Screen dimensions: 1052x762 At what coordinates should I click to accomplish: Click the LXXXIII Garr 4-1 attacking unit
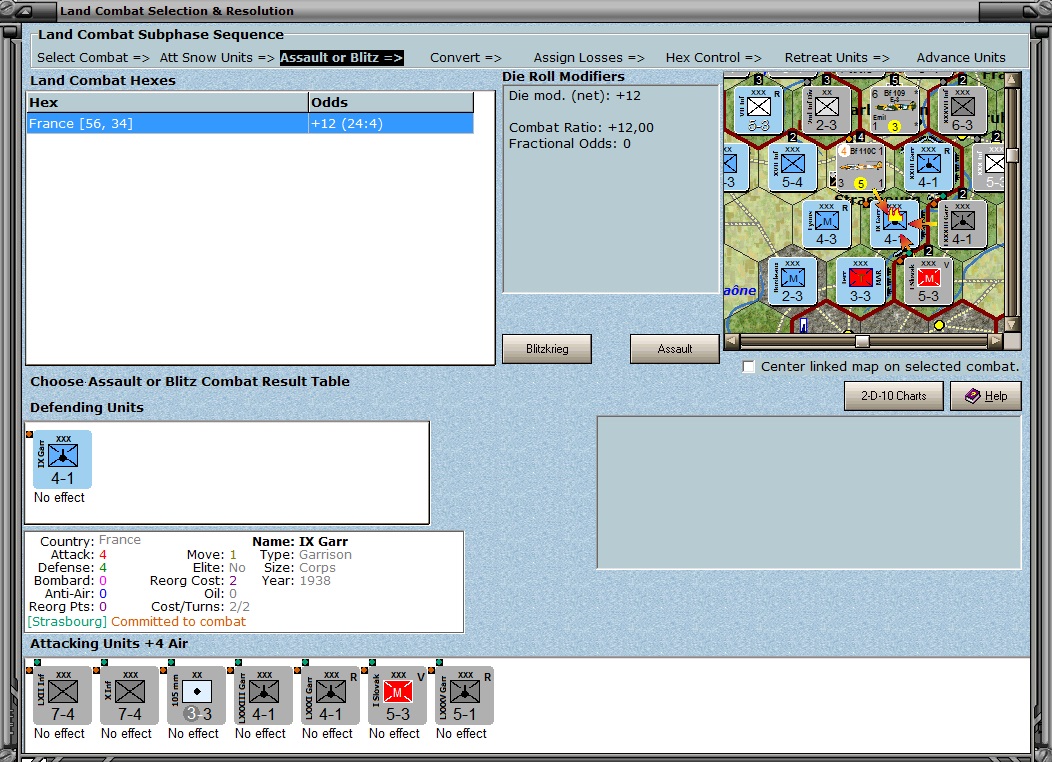click(x=264, y=695)
